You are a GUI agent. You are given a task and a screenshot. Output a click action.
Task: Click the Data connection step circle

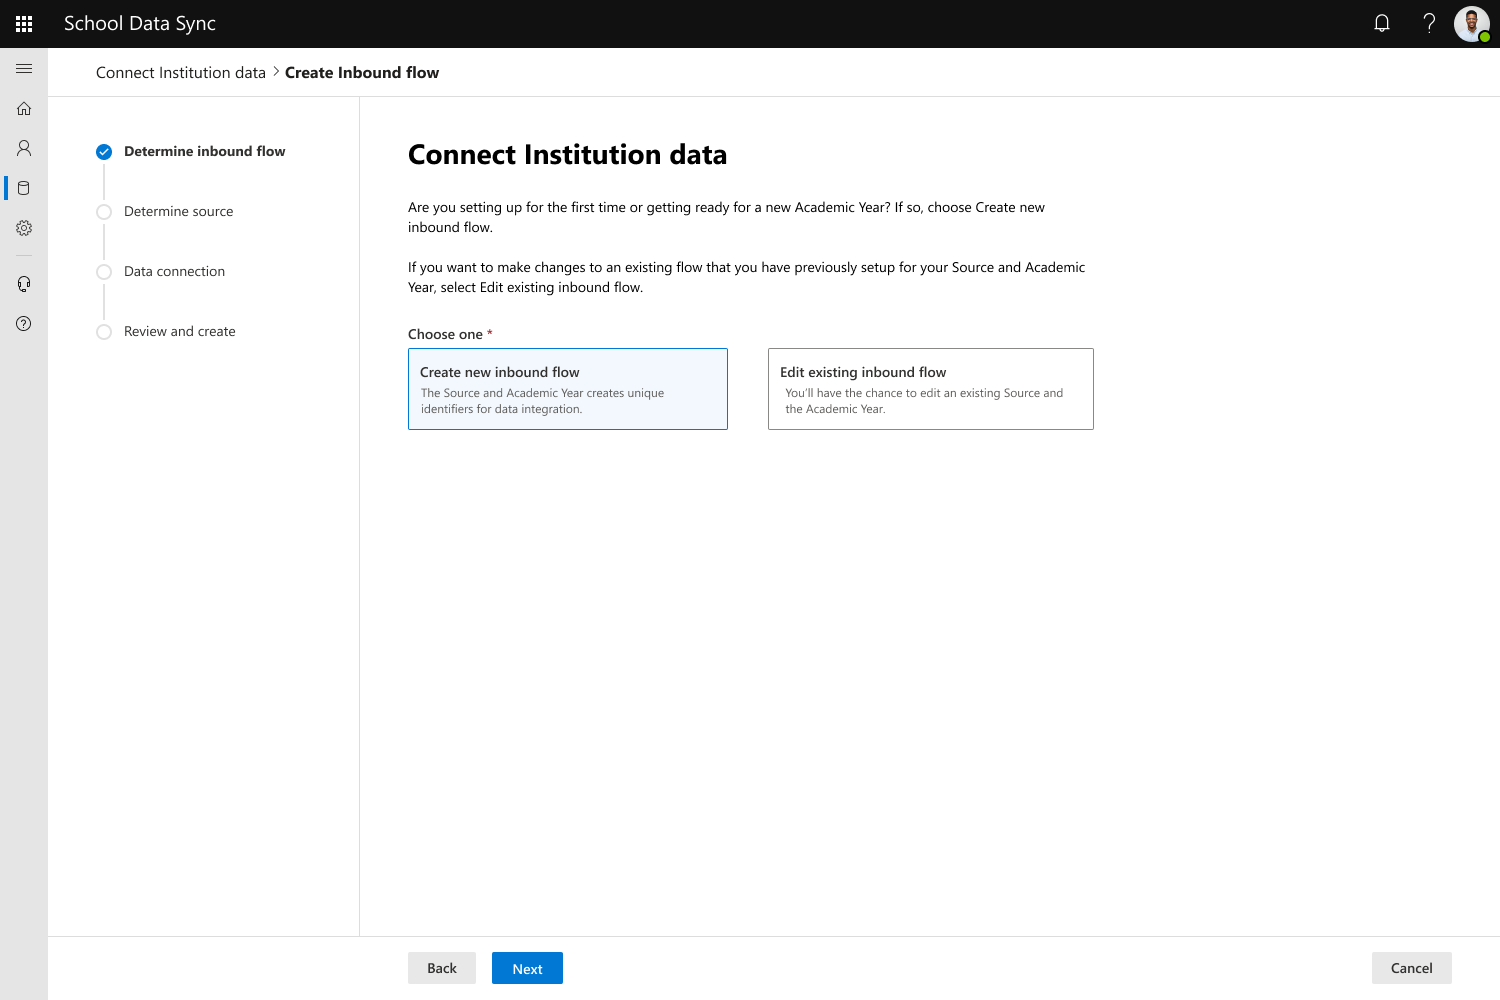point(104,272)
